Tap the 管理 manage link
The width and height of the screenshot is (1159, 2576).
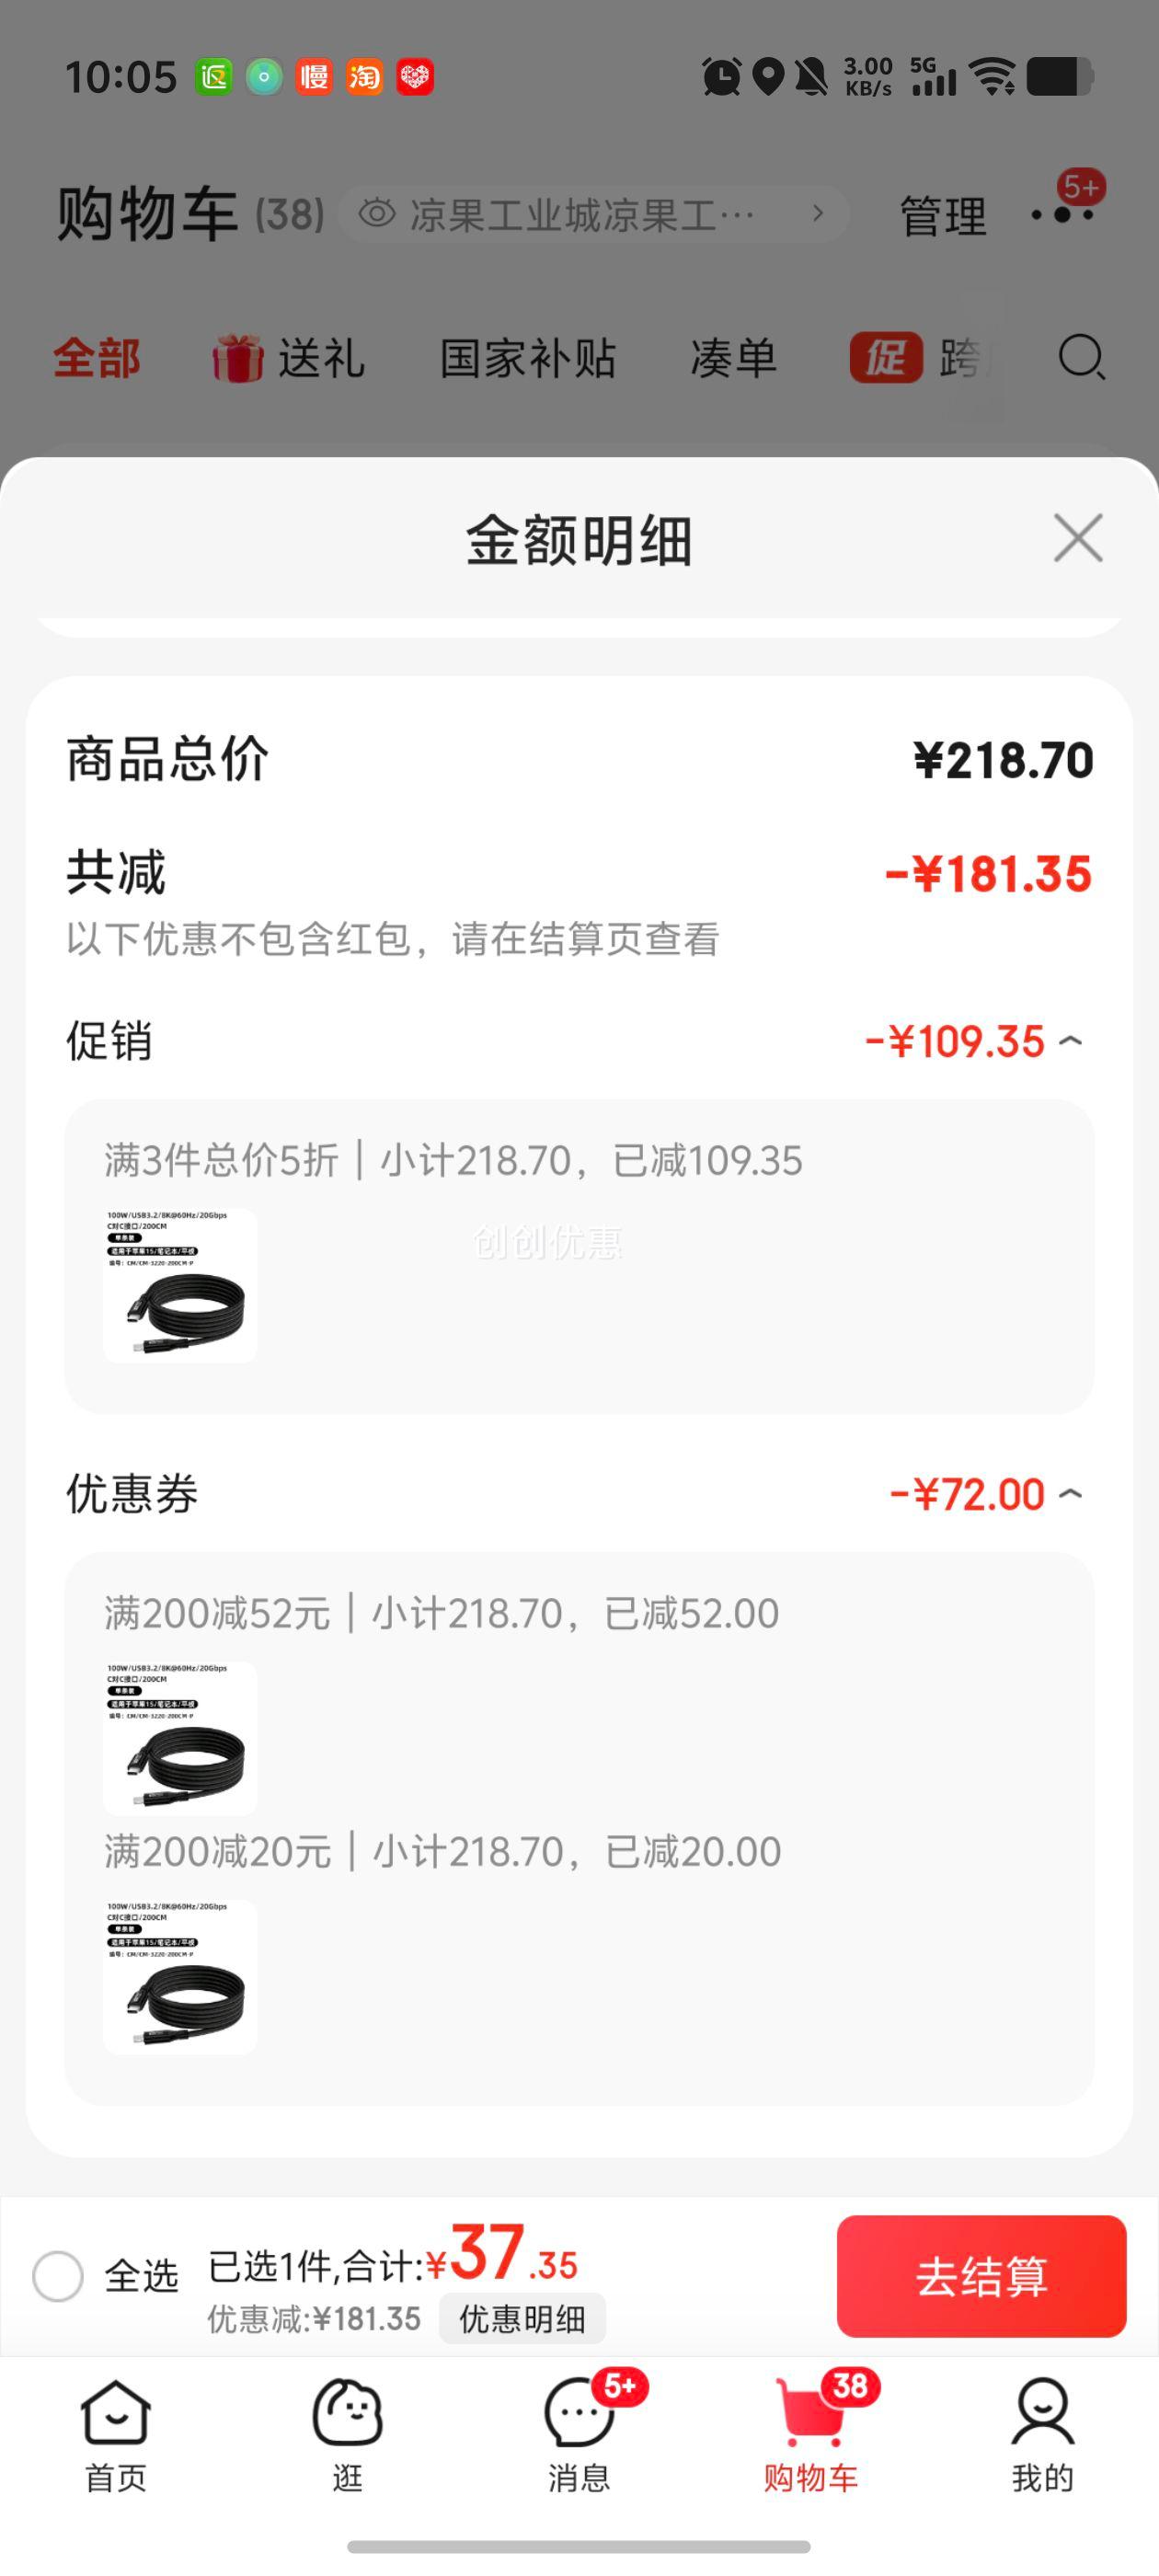[943, 216]
